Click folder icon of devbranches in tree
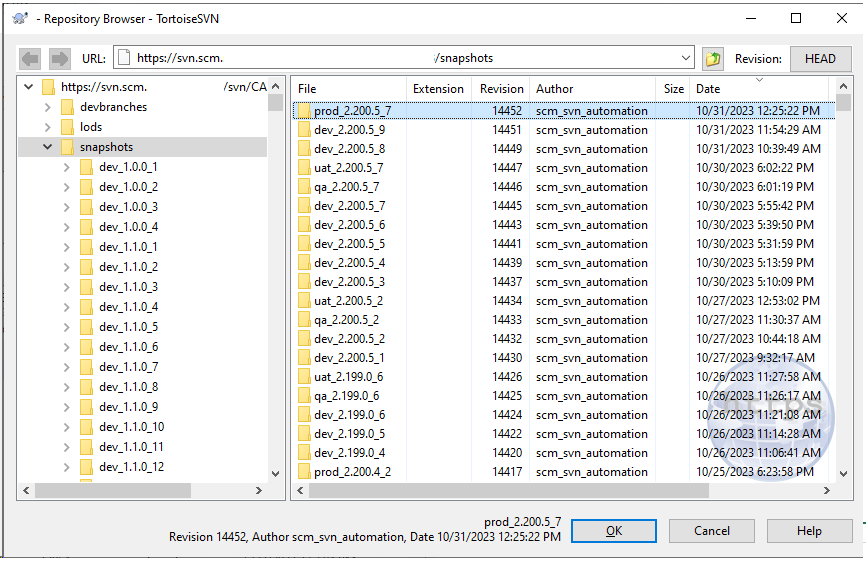 click(67, 107)
